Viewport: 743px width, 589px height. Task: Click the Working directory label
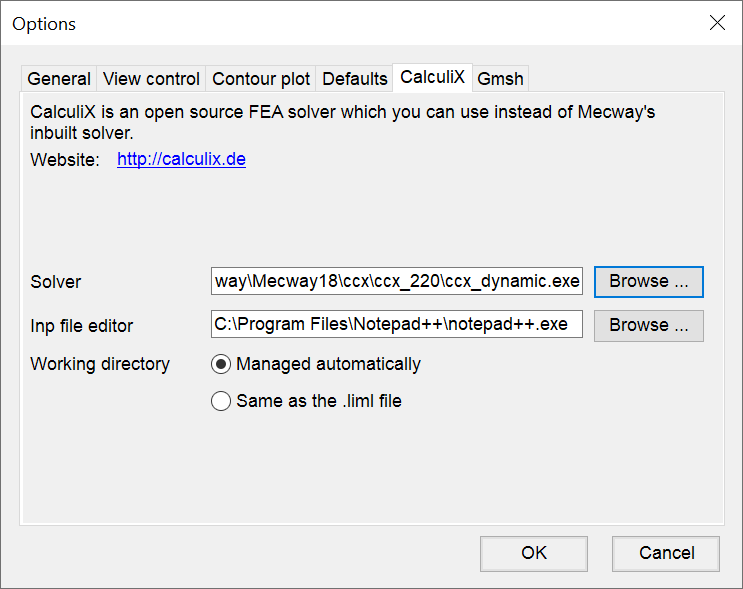point(100,364)
